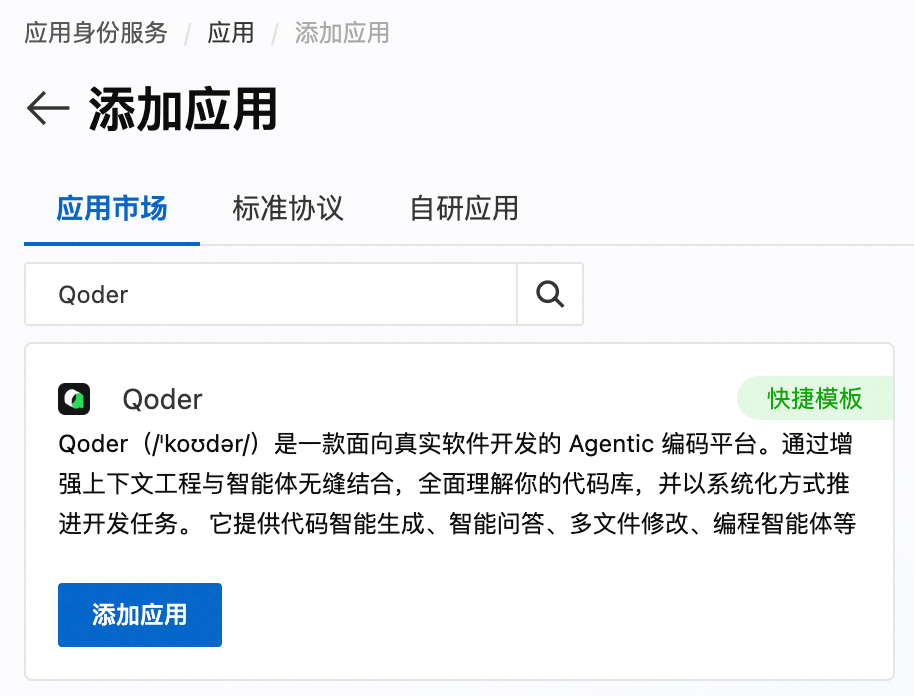Image resolution: width=914 pixels, height=696 pixels.
Task: Click the greyed 添加应用 breadcrumb item
Action: point(342,33)
